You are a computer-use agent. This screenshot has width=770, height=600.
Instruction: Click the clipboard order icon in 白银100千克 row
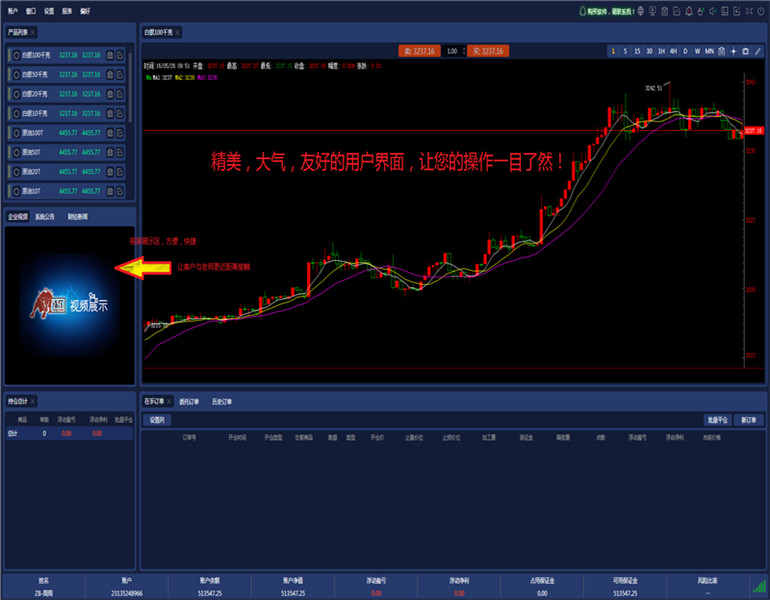tap(110, 55)
